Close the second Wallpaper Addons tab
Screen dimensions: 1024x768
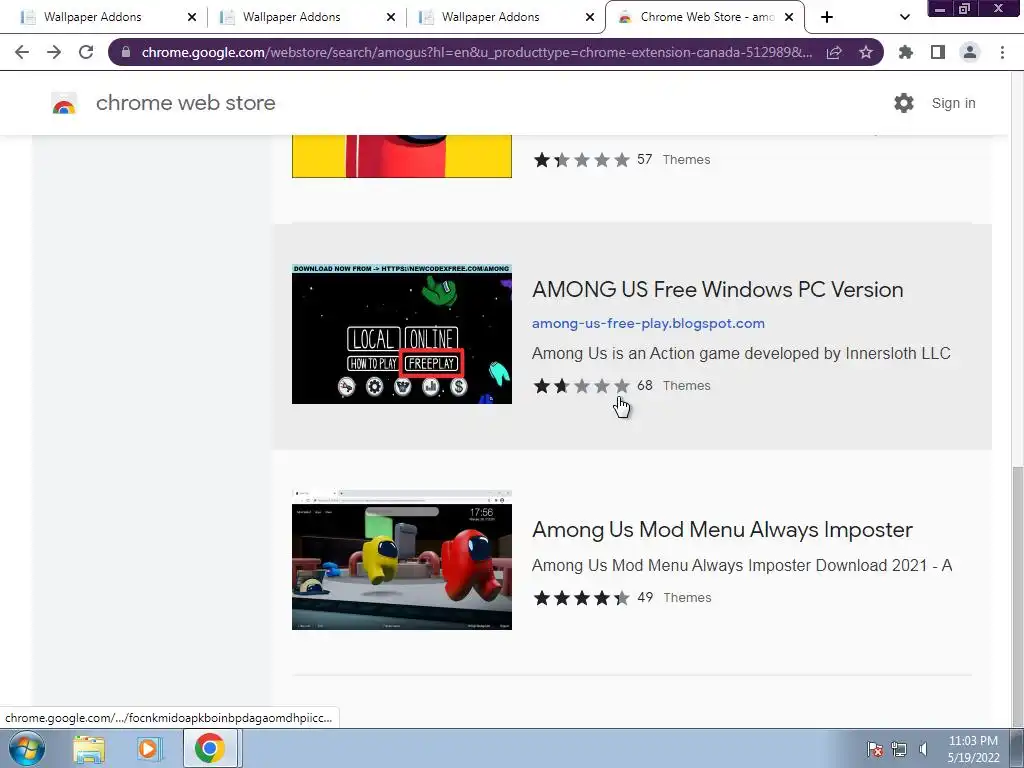coord(391,17)
